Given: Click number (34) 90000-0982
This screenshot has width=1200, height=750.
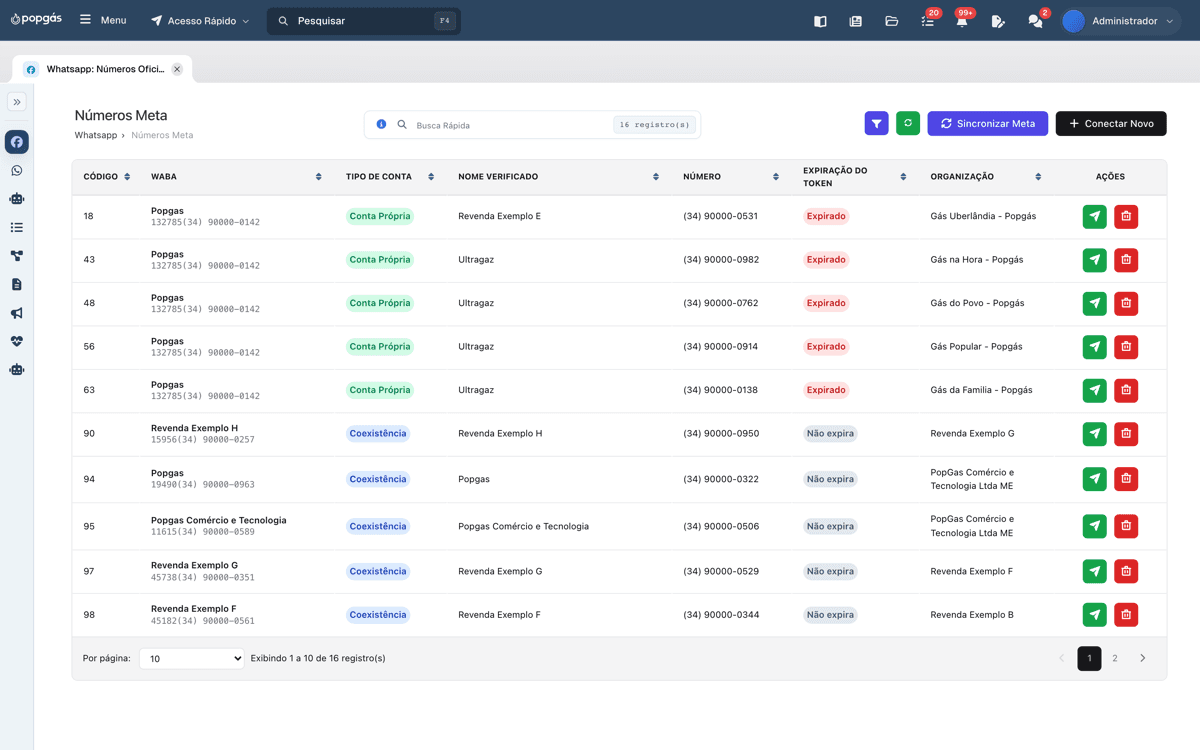Looking at the screenshot, I should point(721,260).
